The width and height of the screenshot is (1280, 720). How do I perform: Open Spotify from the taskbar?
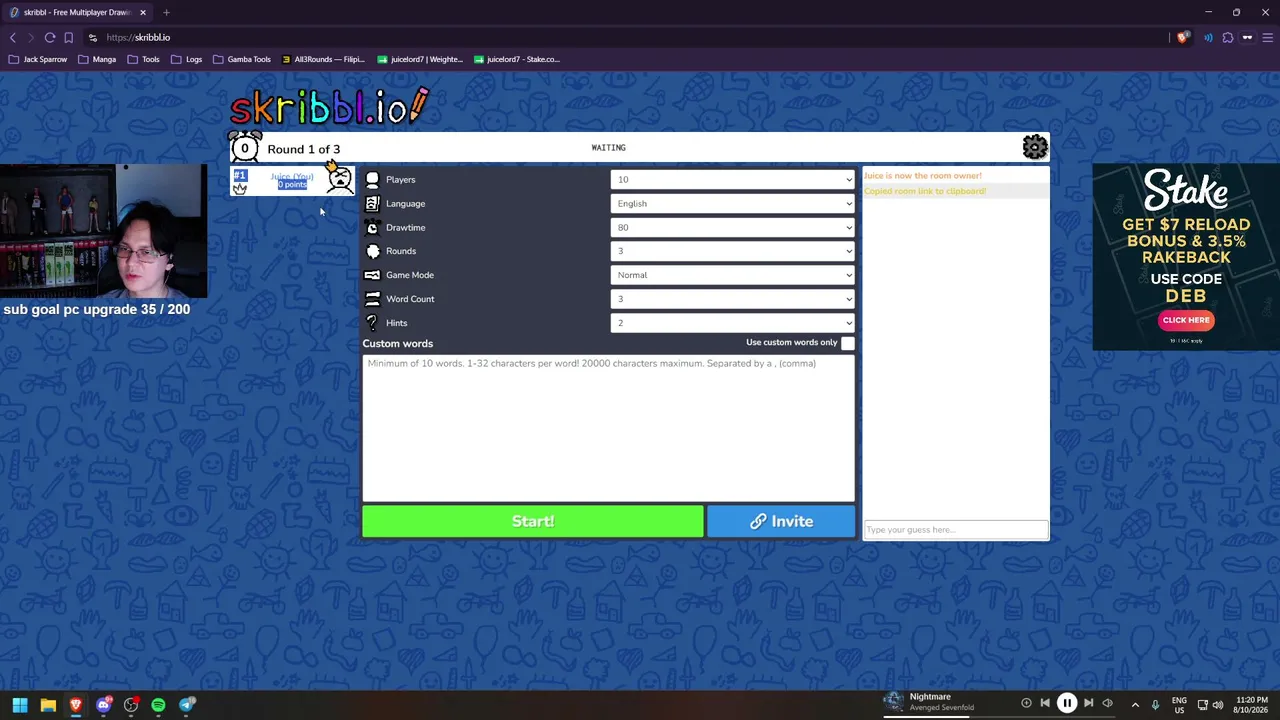[158, 705]
